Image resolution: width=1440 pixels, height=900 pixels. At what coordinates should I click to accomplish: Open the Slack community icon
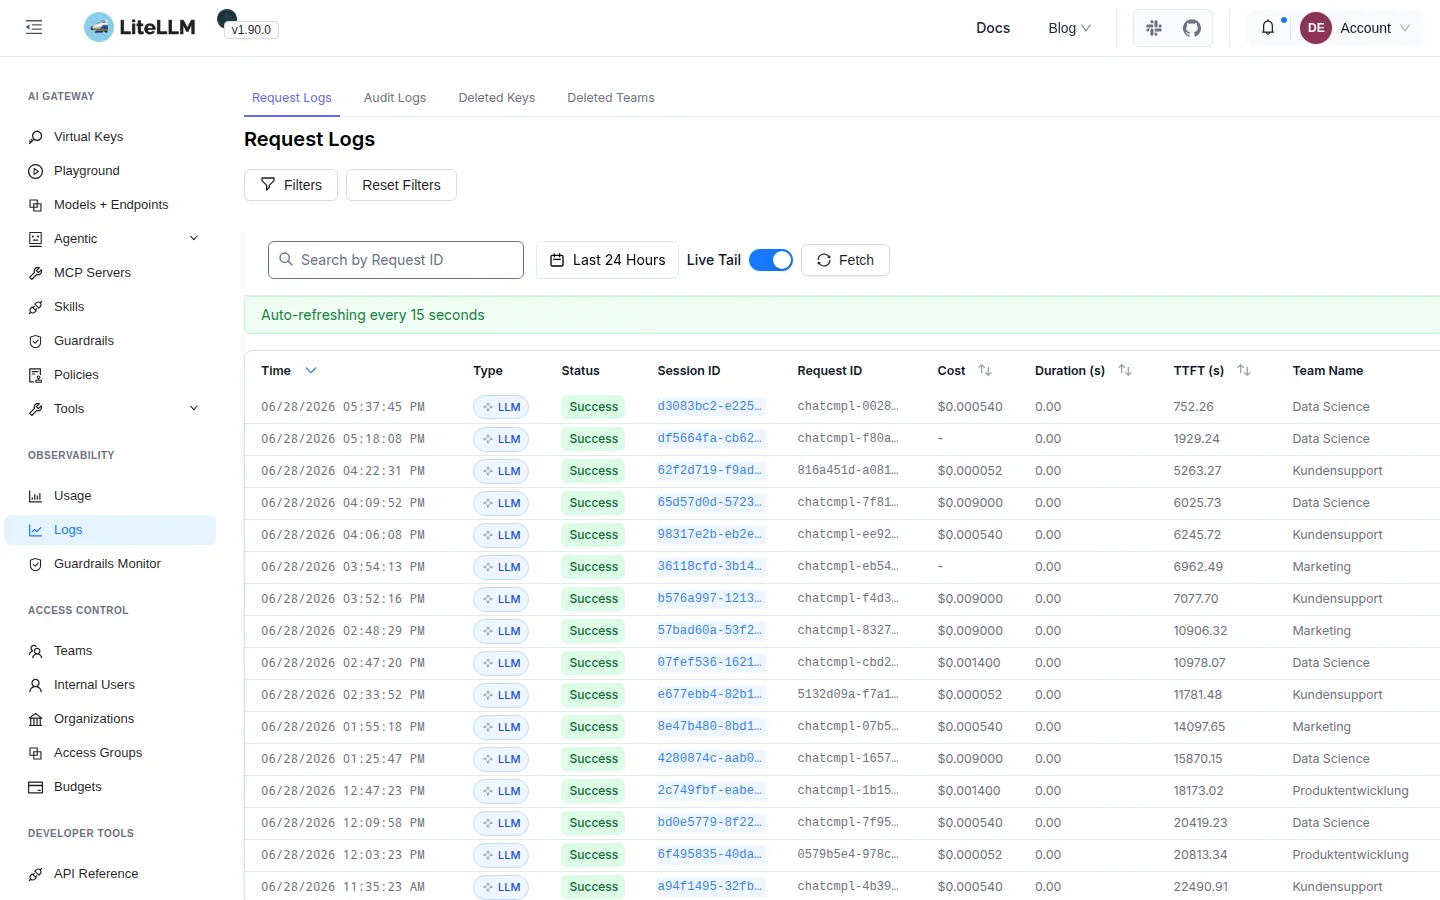(1154, 28)
